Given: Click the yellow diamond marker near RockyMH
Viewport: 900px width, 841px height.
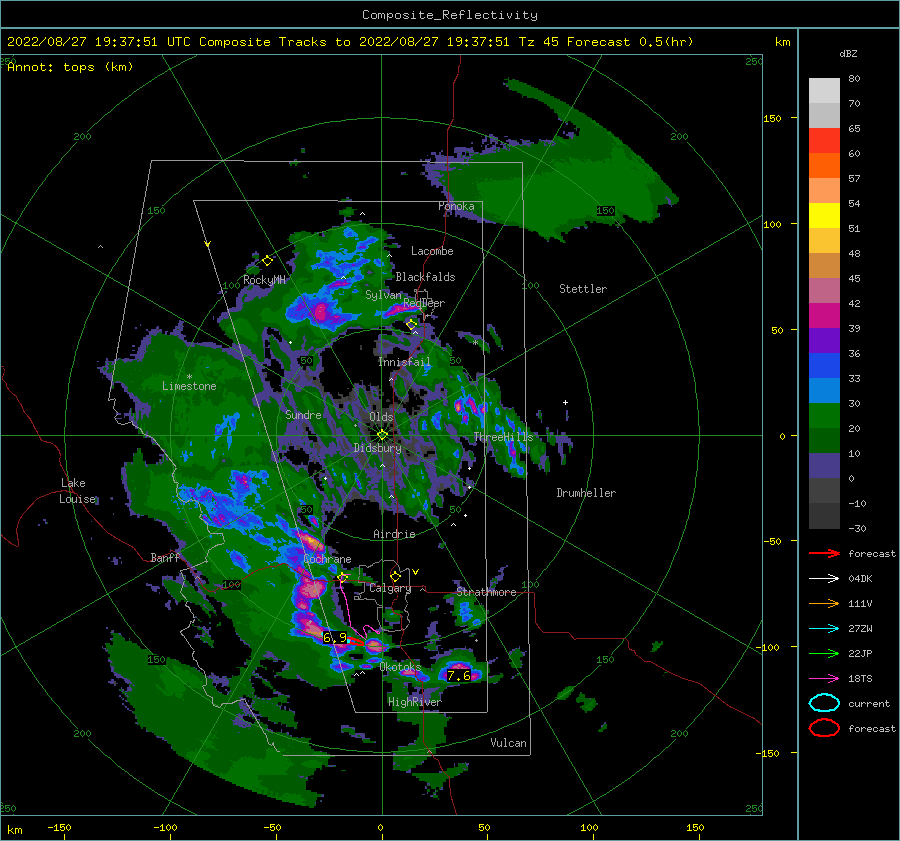Looking at the screenshot, I should (267, 261).
